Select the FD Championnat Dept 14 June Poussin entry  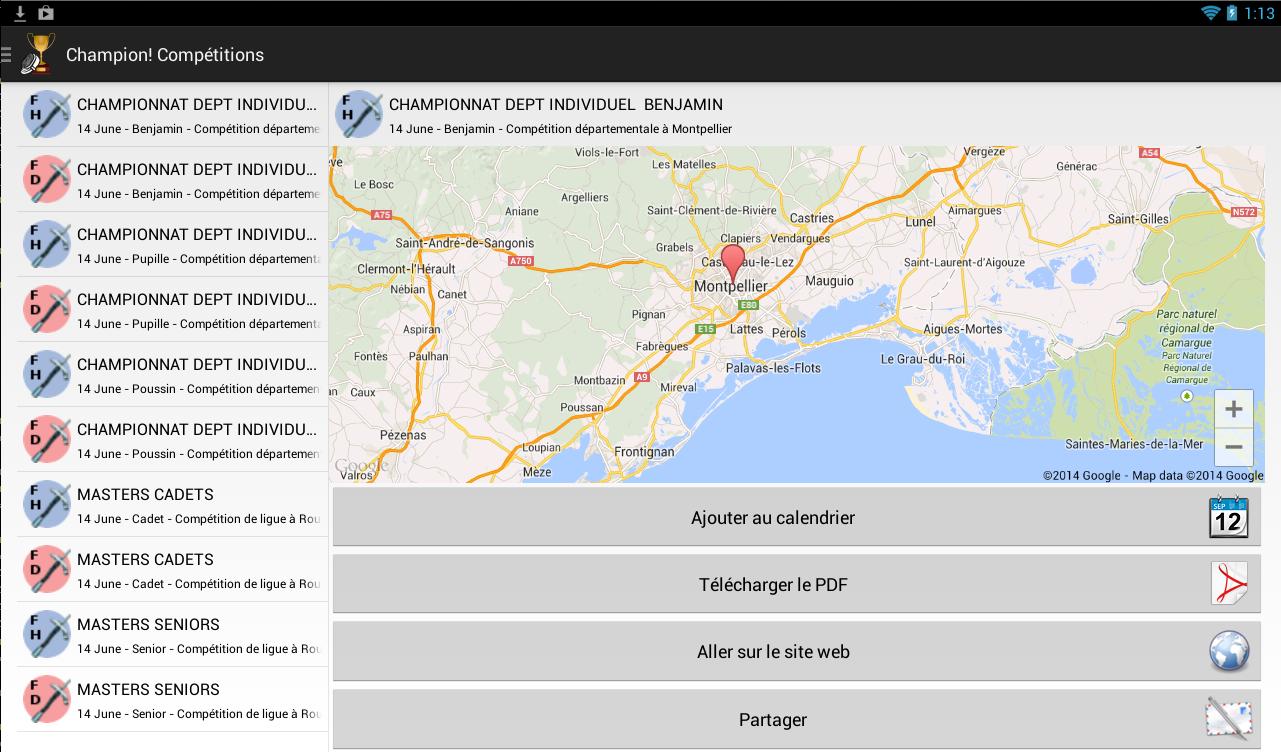(x=172, y=439)
